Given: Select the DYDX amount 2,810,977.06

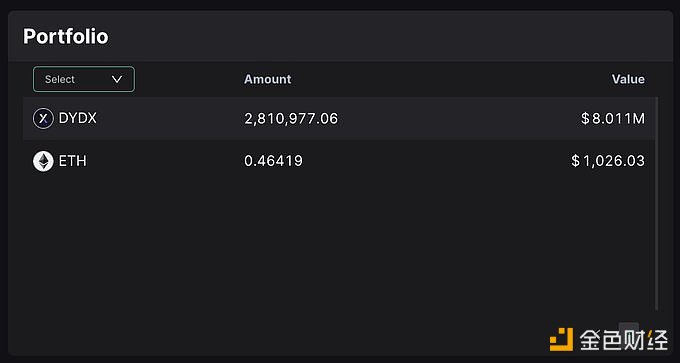Looking at the screenshot, I should [291, 119].
